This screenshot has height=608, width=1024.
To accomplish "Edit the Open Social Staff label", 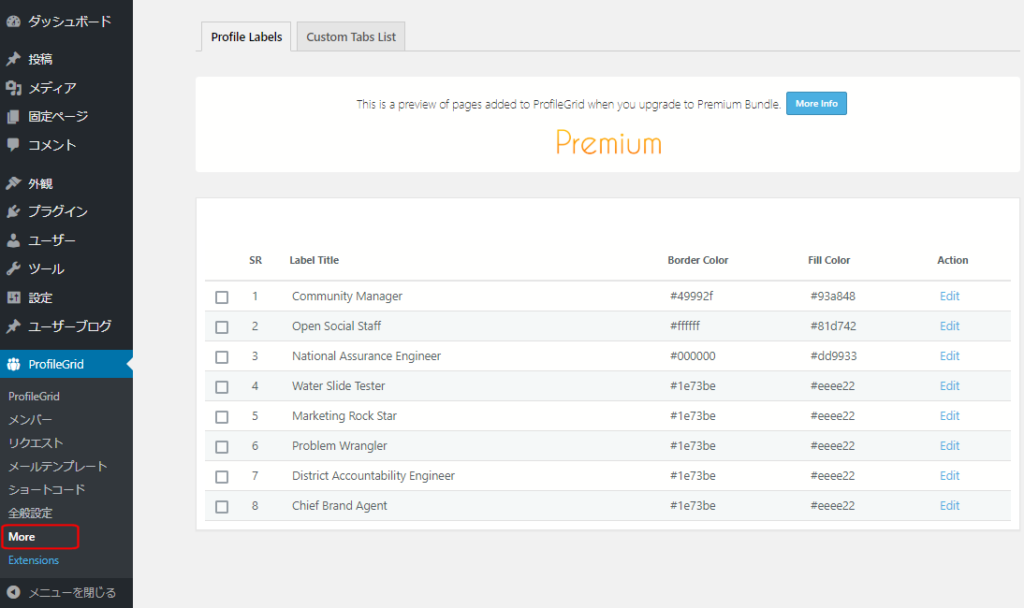I will 949,326.
